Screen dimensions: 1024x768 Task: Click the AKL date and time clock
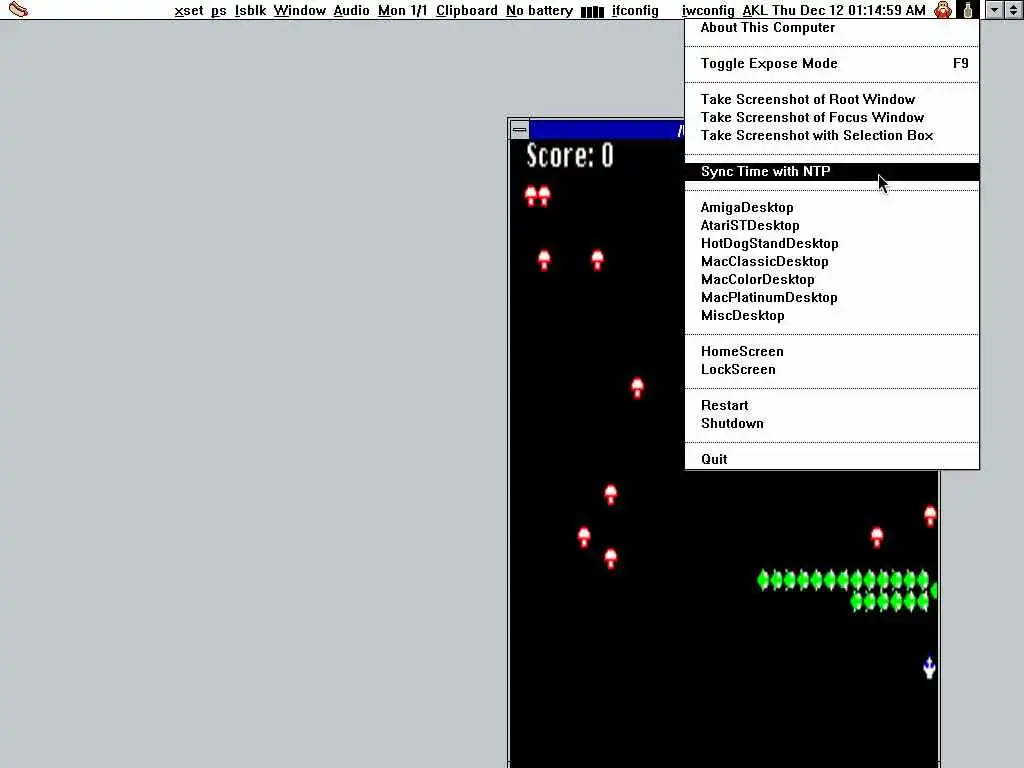pyautogui.click(x=834, y=10)
